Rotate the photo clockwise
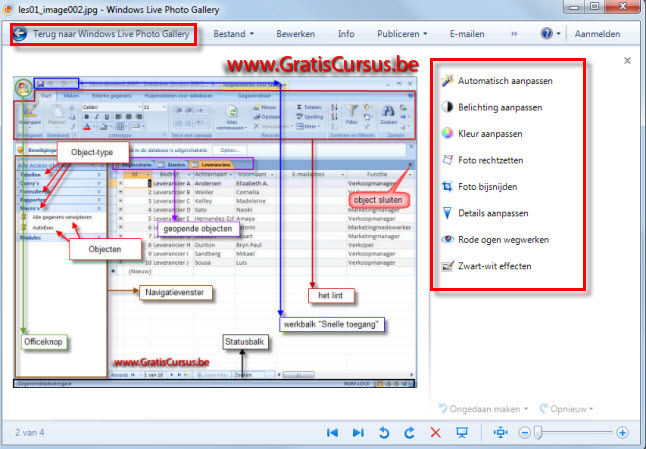This screenshot has height=449, width=646. 409,432
